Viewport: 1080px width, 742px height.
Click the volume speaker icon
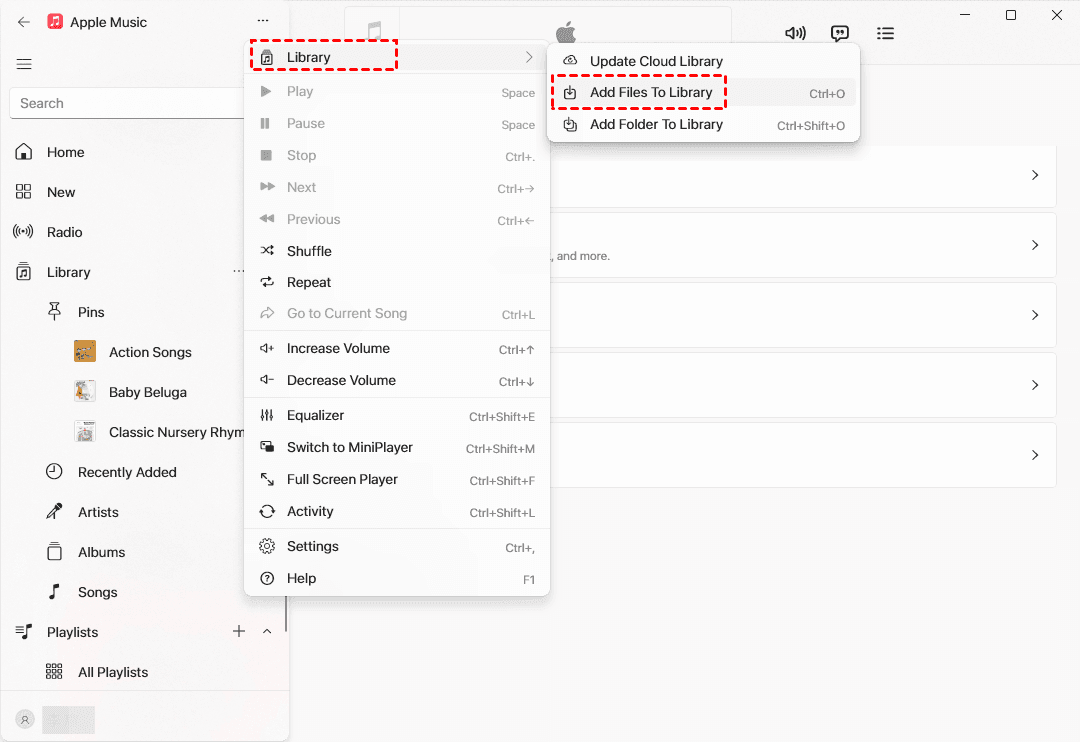(796, 33)
